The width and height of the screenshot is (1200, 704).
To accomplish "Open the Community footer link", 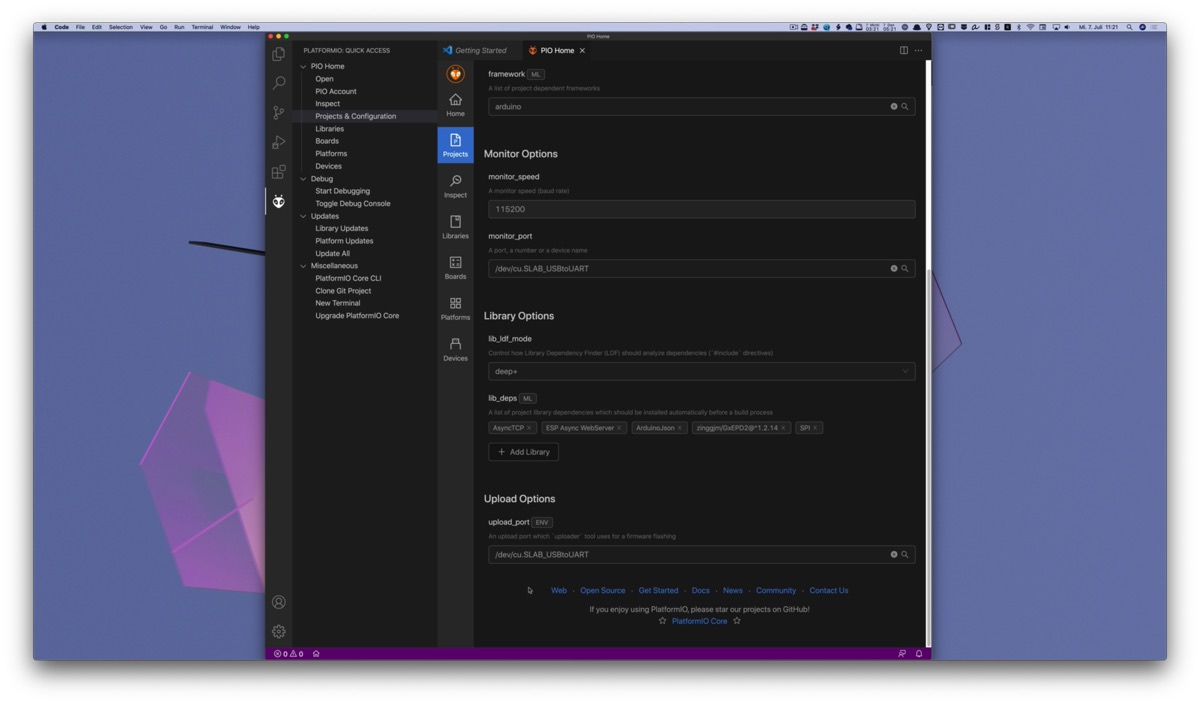I will (x=776, y=591).
